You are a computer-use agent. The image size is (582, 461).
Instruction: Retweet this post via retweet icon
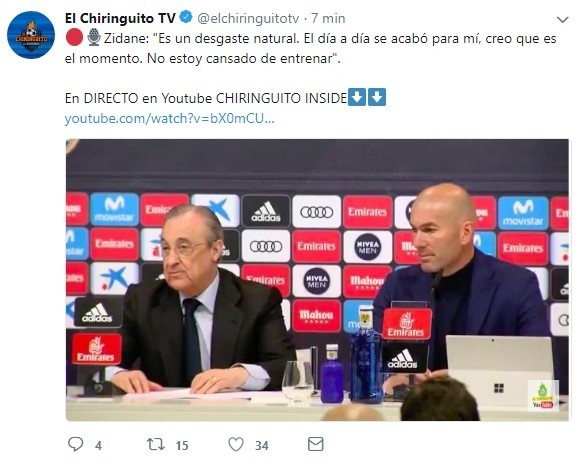156,444
